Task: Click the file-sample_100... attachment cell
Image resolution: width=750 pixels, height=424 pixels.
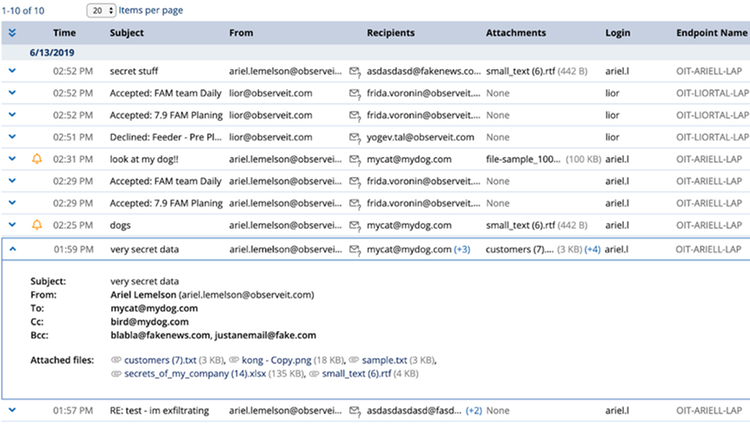Action: coord(523,159)
